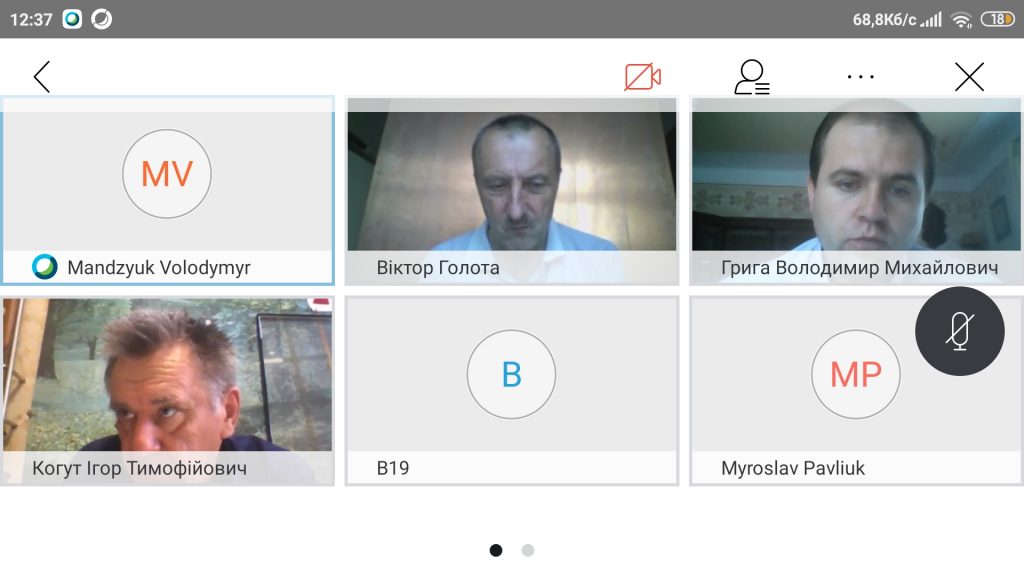The height and width of the screenshot is (576, 1024).
Task: Select Віктор Голота video tile
Action: pos(512,191)
